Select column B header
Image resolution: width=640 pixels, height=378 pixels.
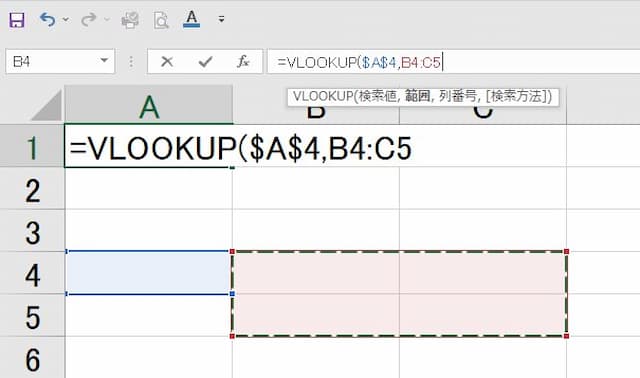coord(316,114)
